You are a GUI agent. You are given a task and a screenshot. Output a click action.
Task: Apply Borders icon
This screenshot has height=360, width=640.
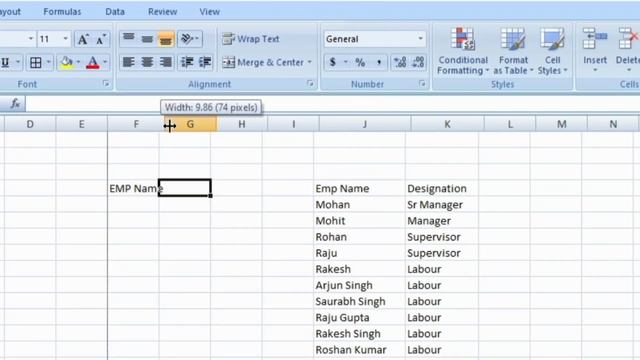(36, 62)
